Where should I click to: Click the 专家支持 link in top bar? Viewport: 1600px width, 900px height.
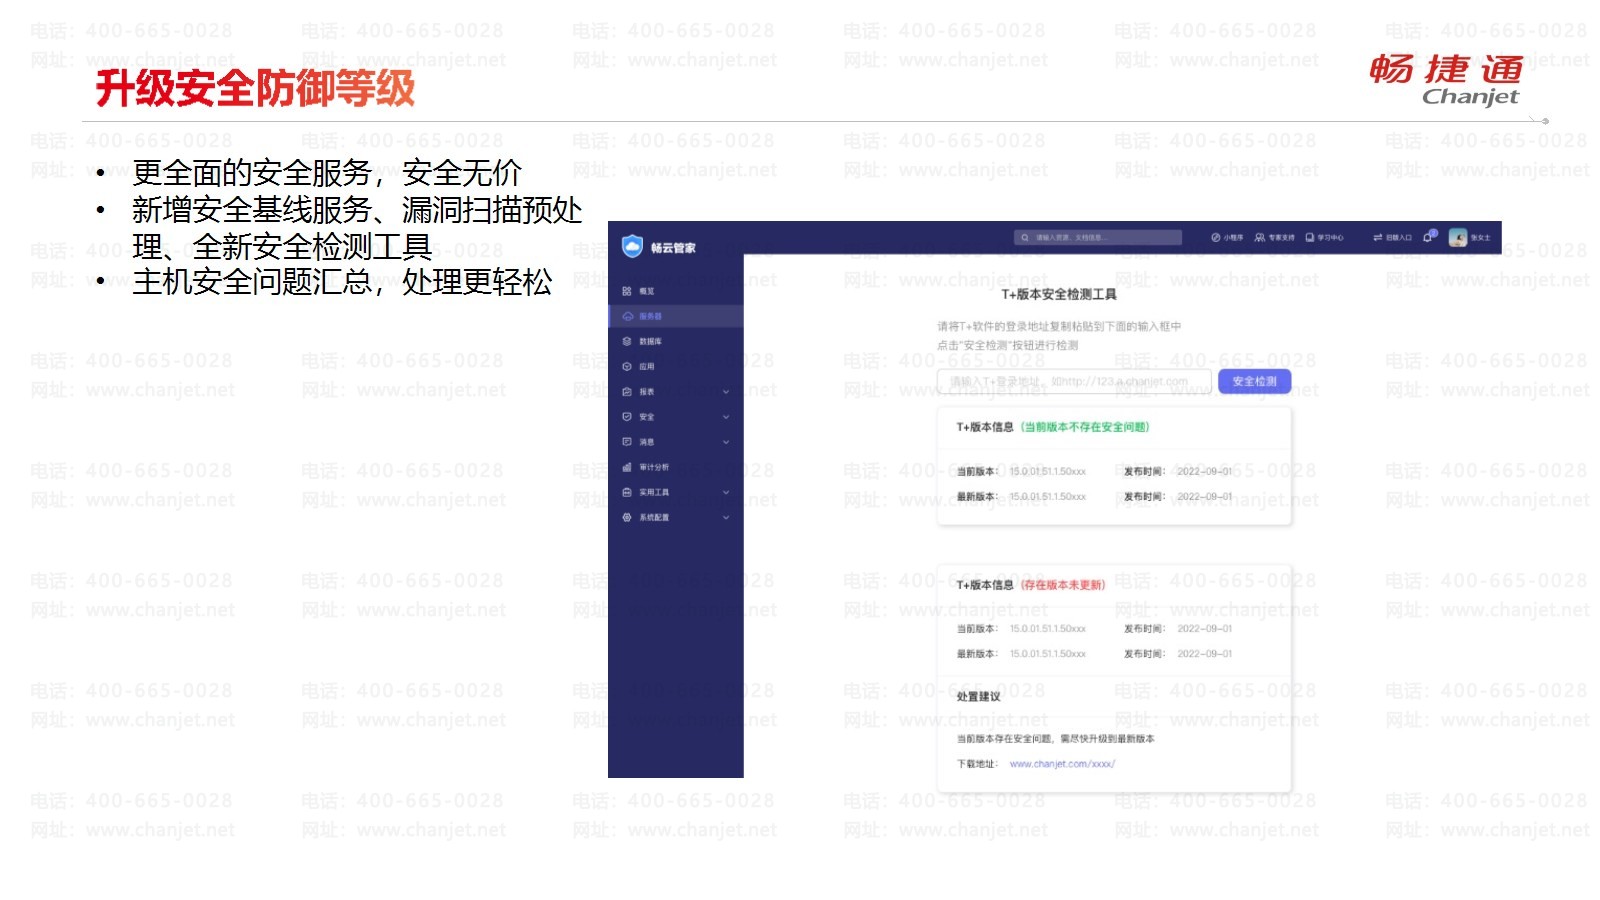[1281, 238]
